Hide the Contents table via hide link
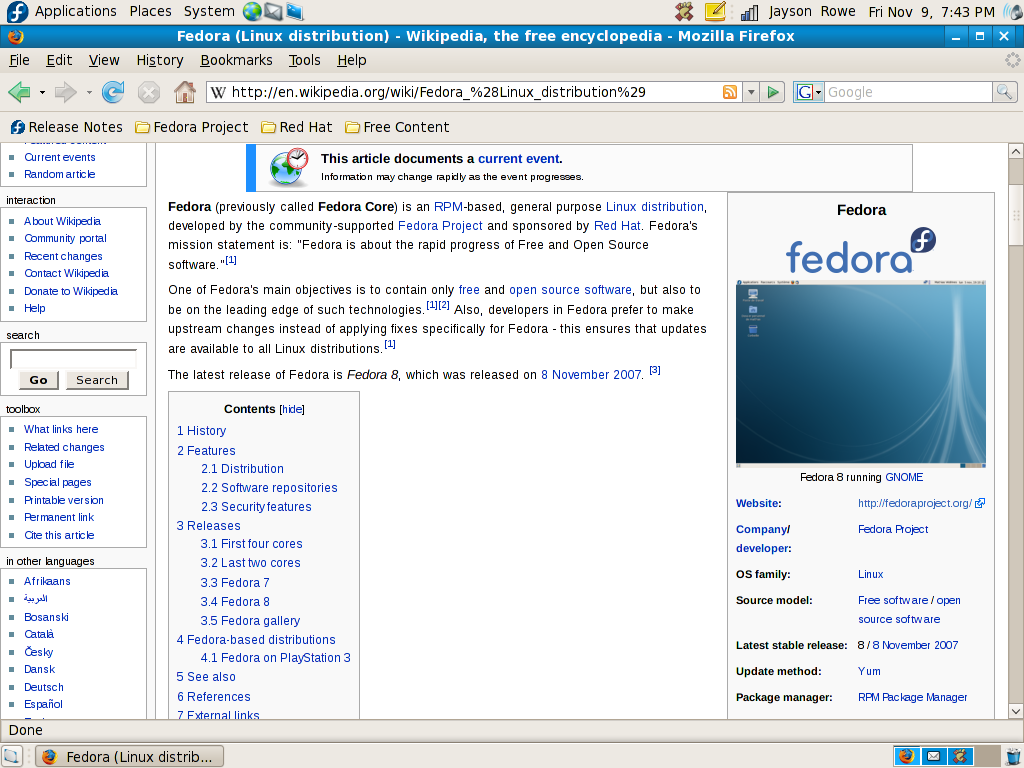This screenshot has height=768, width=1024. [x=292, y=409]
